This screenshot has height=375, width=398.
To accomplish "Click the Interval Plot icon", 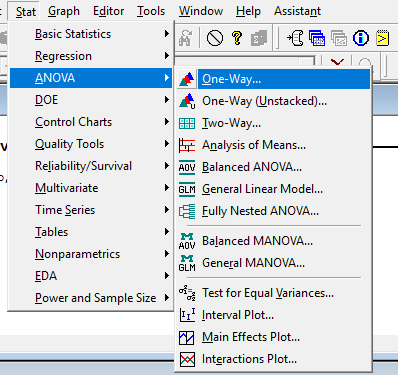I will (x=187, y=315).
